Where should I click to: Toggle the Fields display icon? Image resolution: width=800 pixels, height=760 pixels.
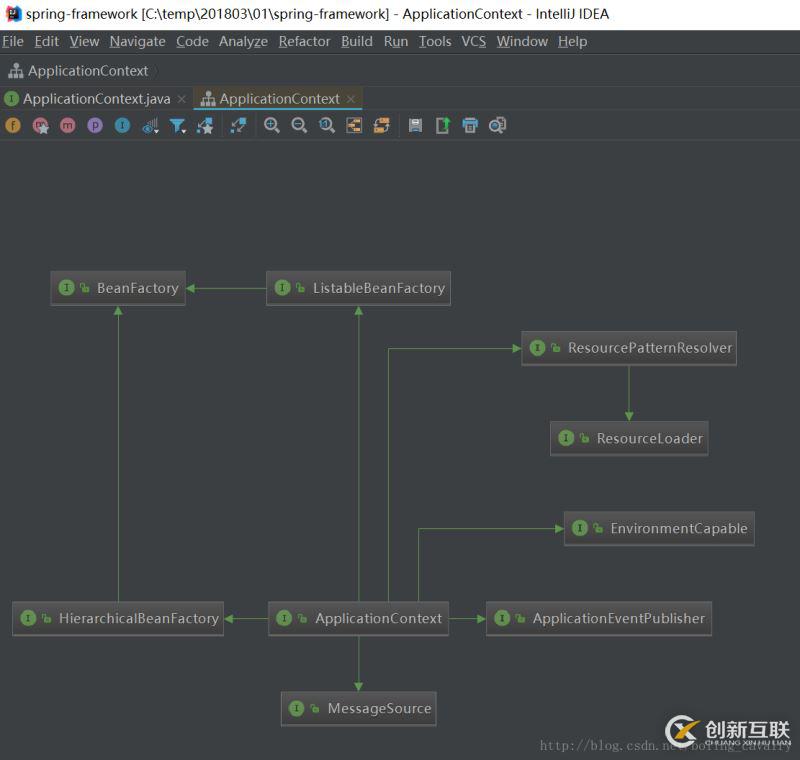point(13,125)
